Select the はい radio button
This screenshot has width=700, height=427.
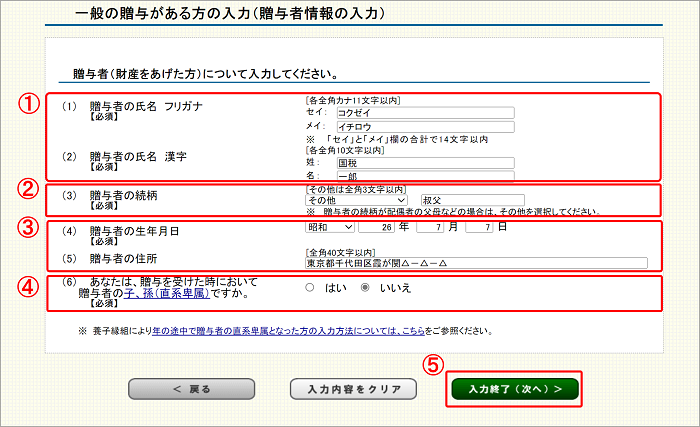pyautogui.click(x=312, y=287)
